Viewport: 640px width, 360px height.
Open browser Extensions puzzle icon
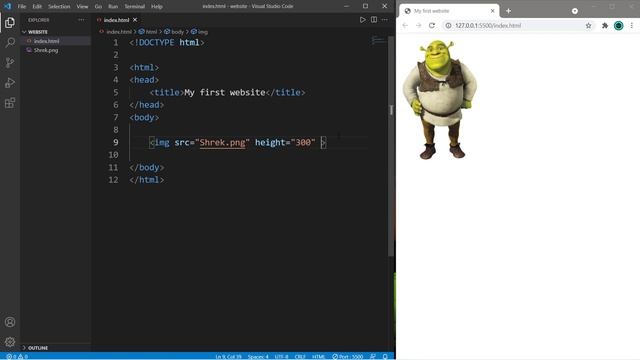(x=605, y=25)
